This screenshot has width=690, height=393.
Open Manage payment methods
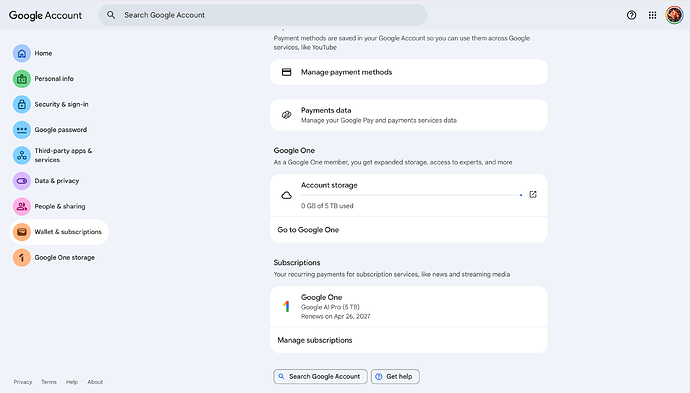point(409,72)
